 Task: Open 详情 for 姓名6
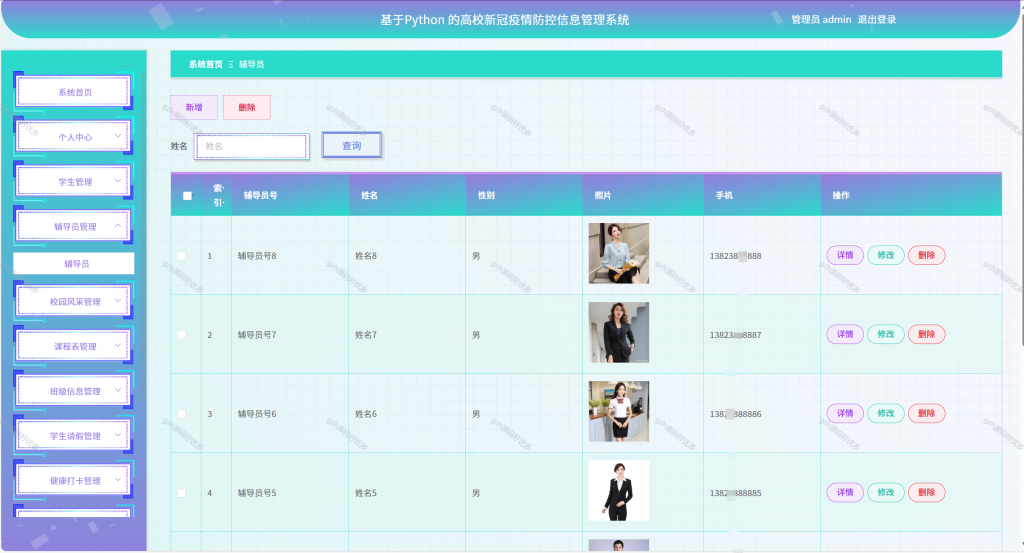(x=845, y=413)
